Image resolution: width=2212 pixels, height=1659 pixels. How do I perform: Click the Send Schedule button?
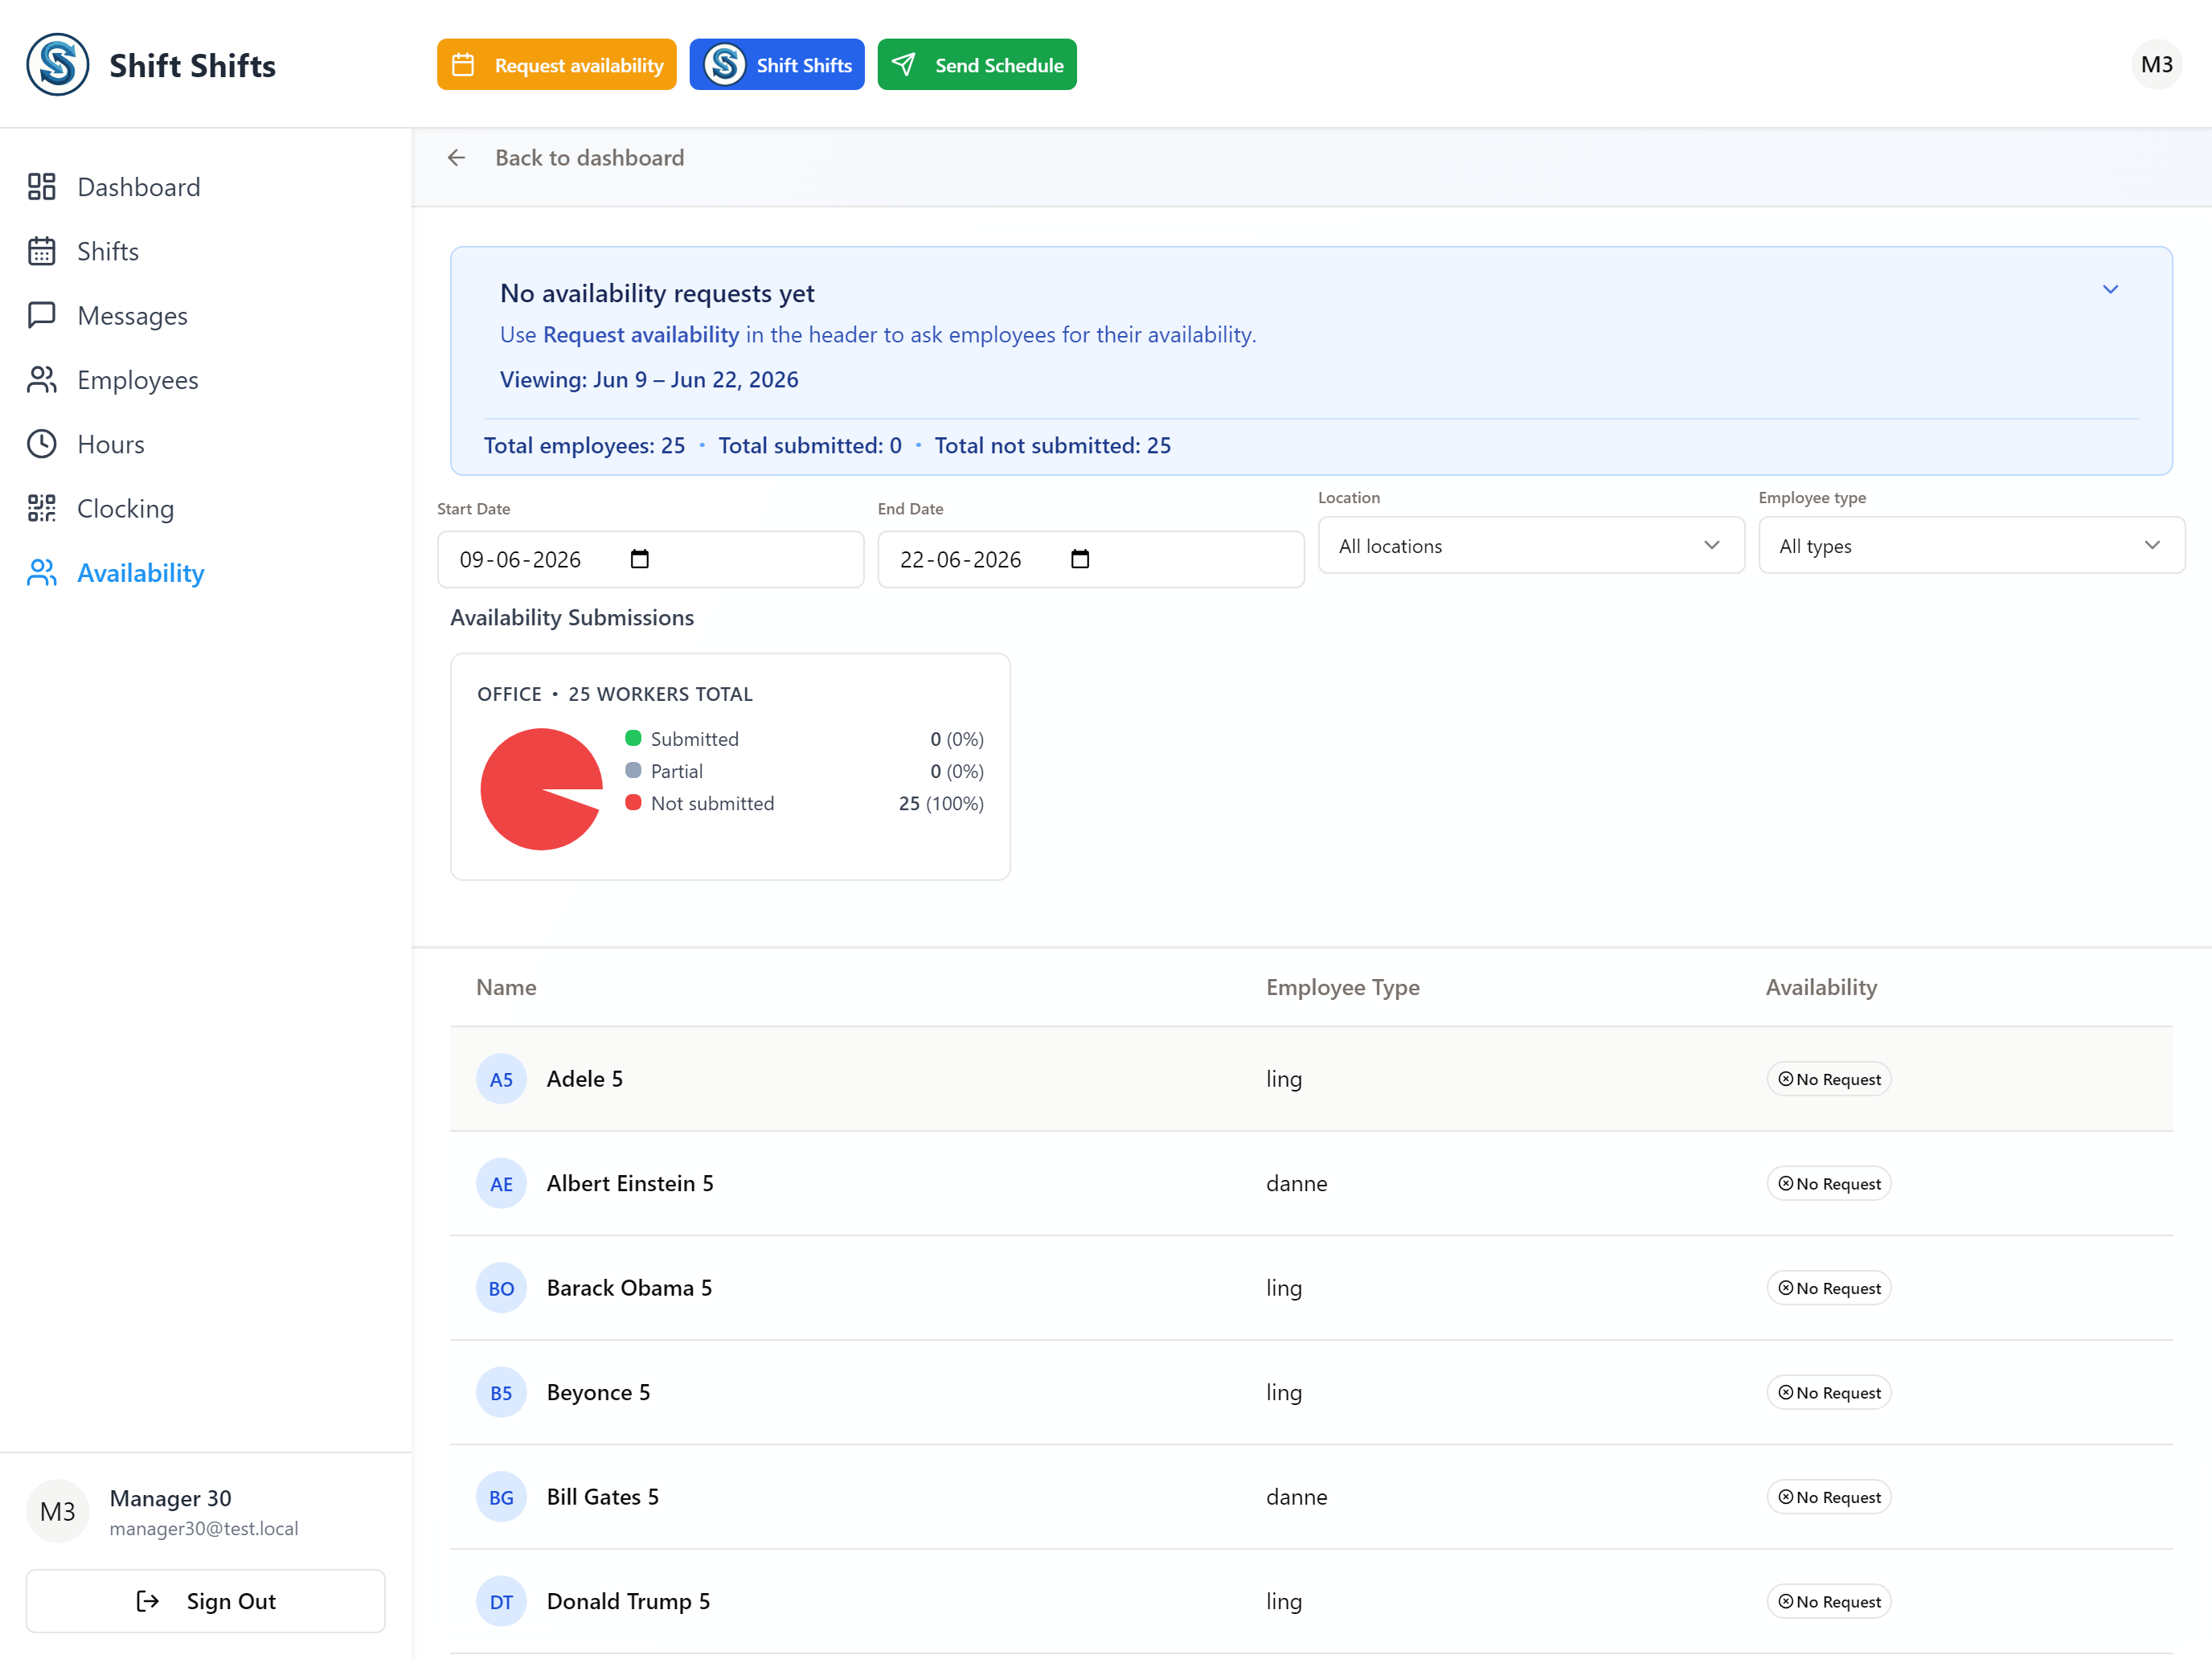coord(977,65)
